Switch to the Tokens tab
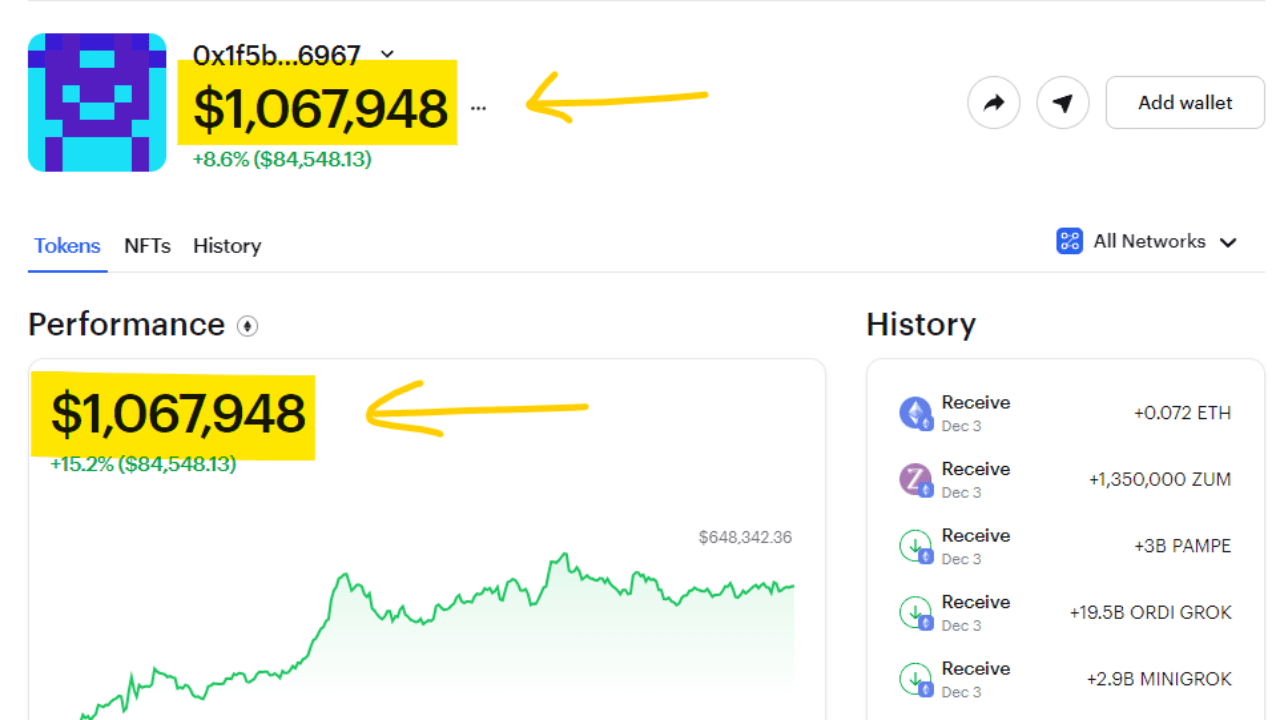The height and width of the screenshot is (720, 1280). click(67, 246)
